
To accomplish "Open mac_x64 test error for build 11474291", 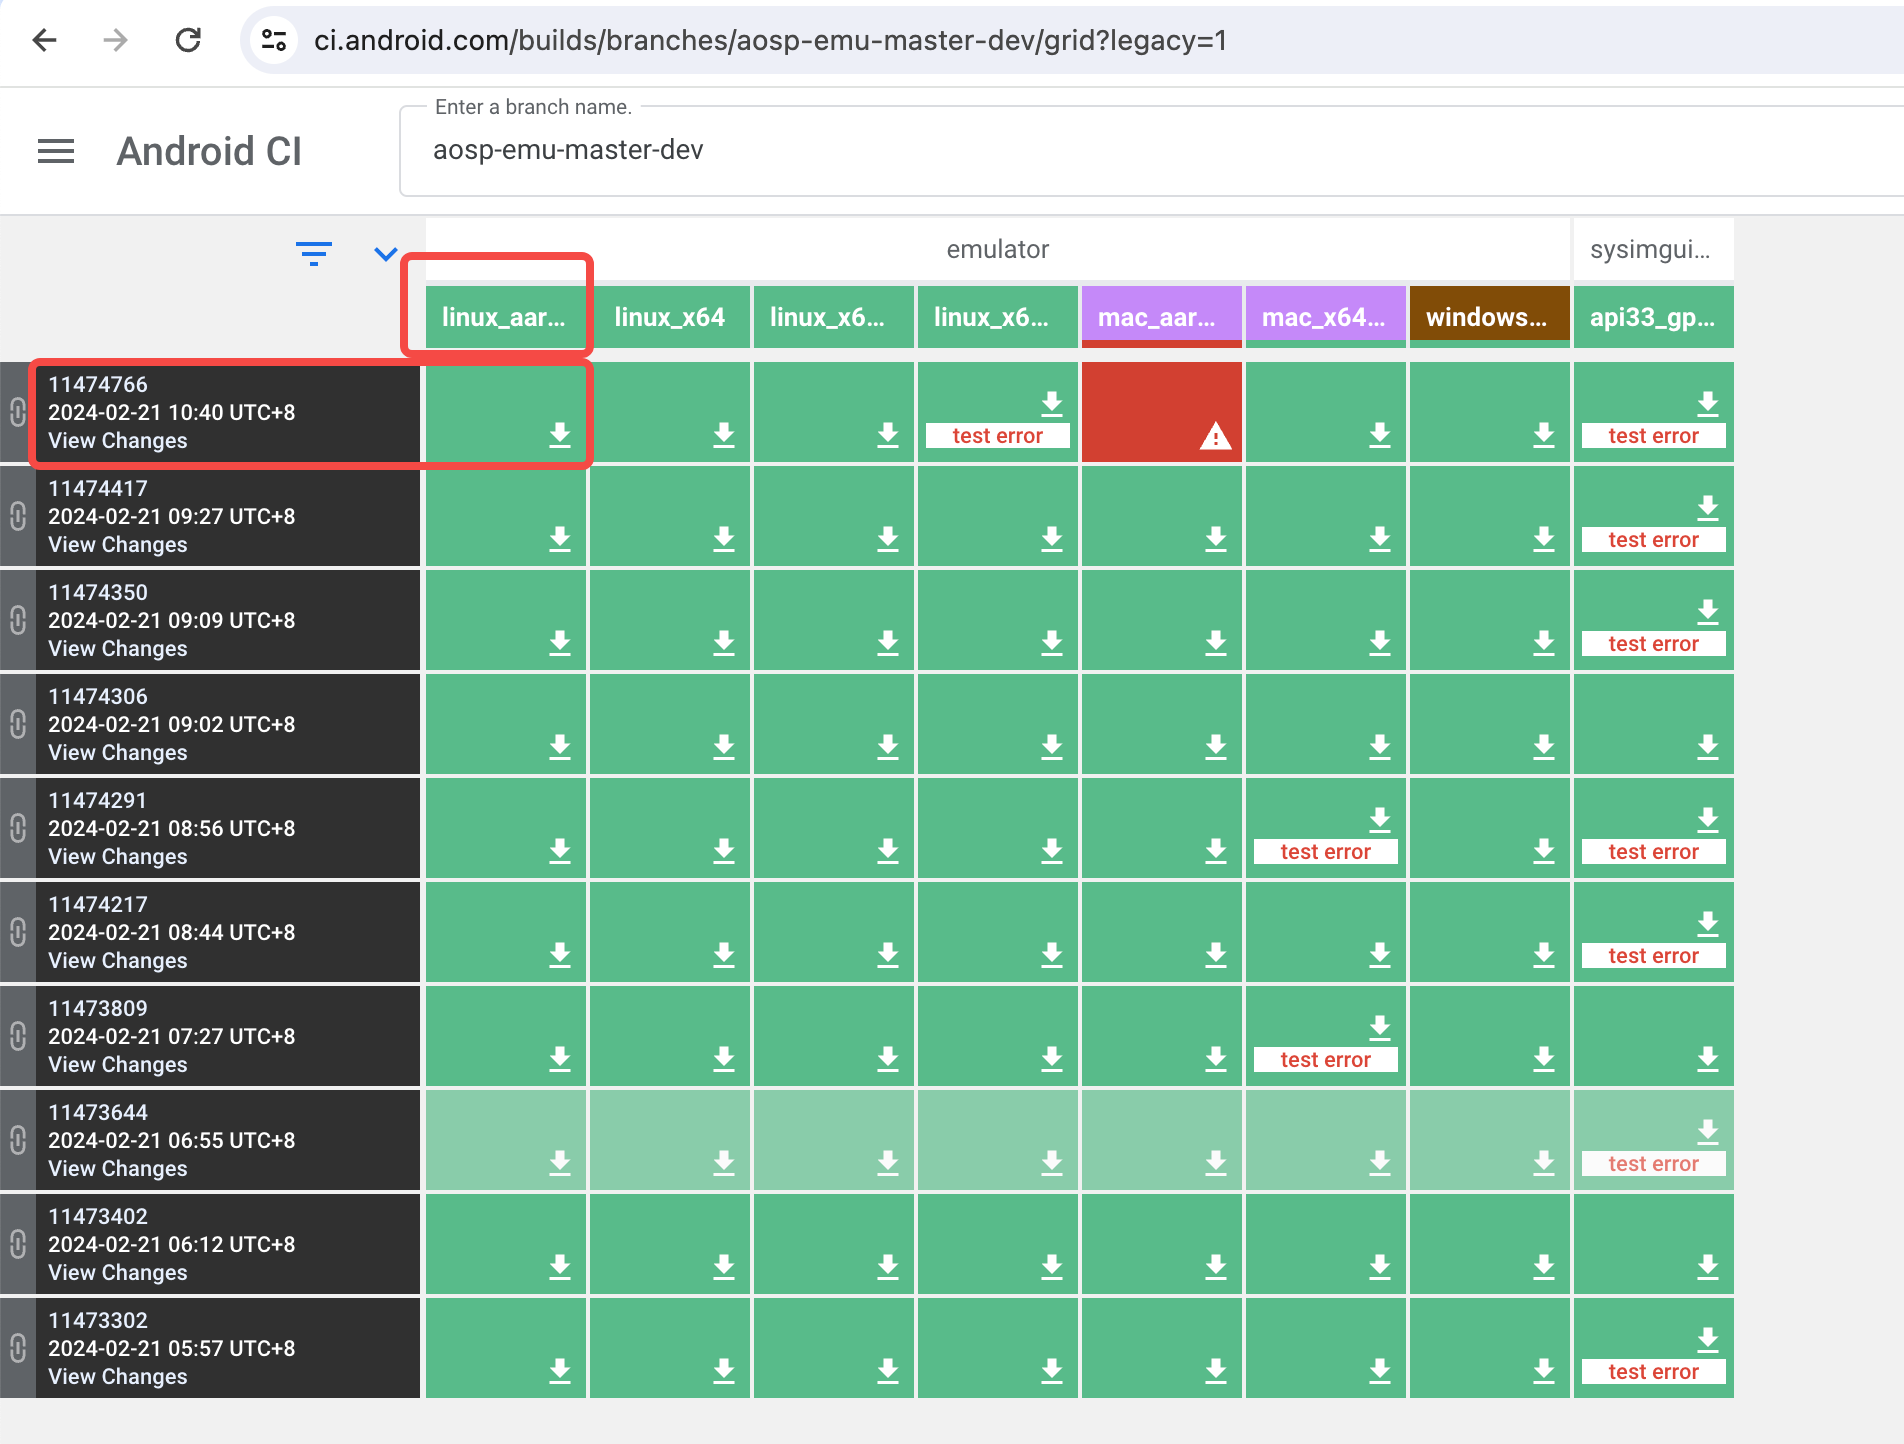I will [x=1326, y=852].
